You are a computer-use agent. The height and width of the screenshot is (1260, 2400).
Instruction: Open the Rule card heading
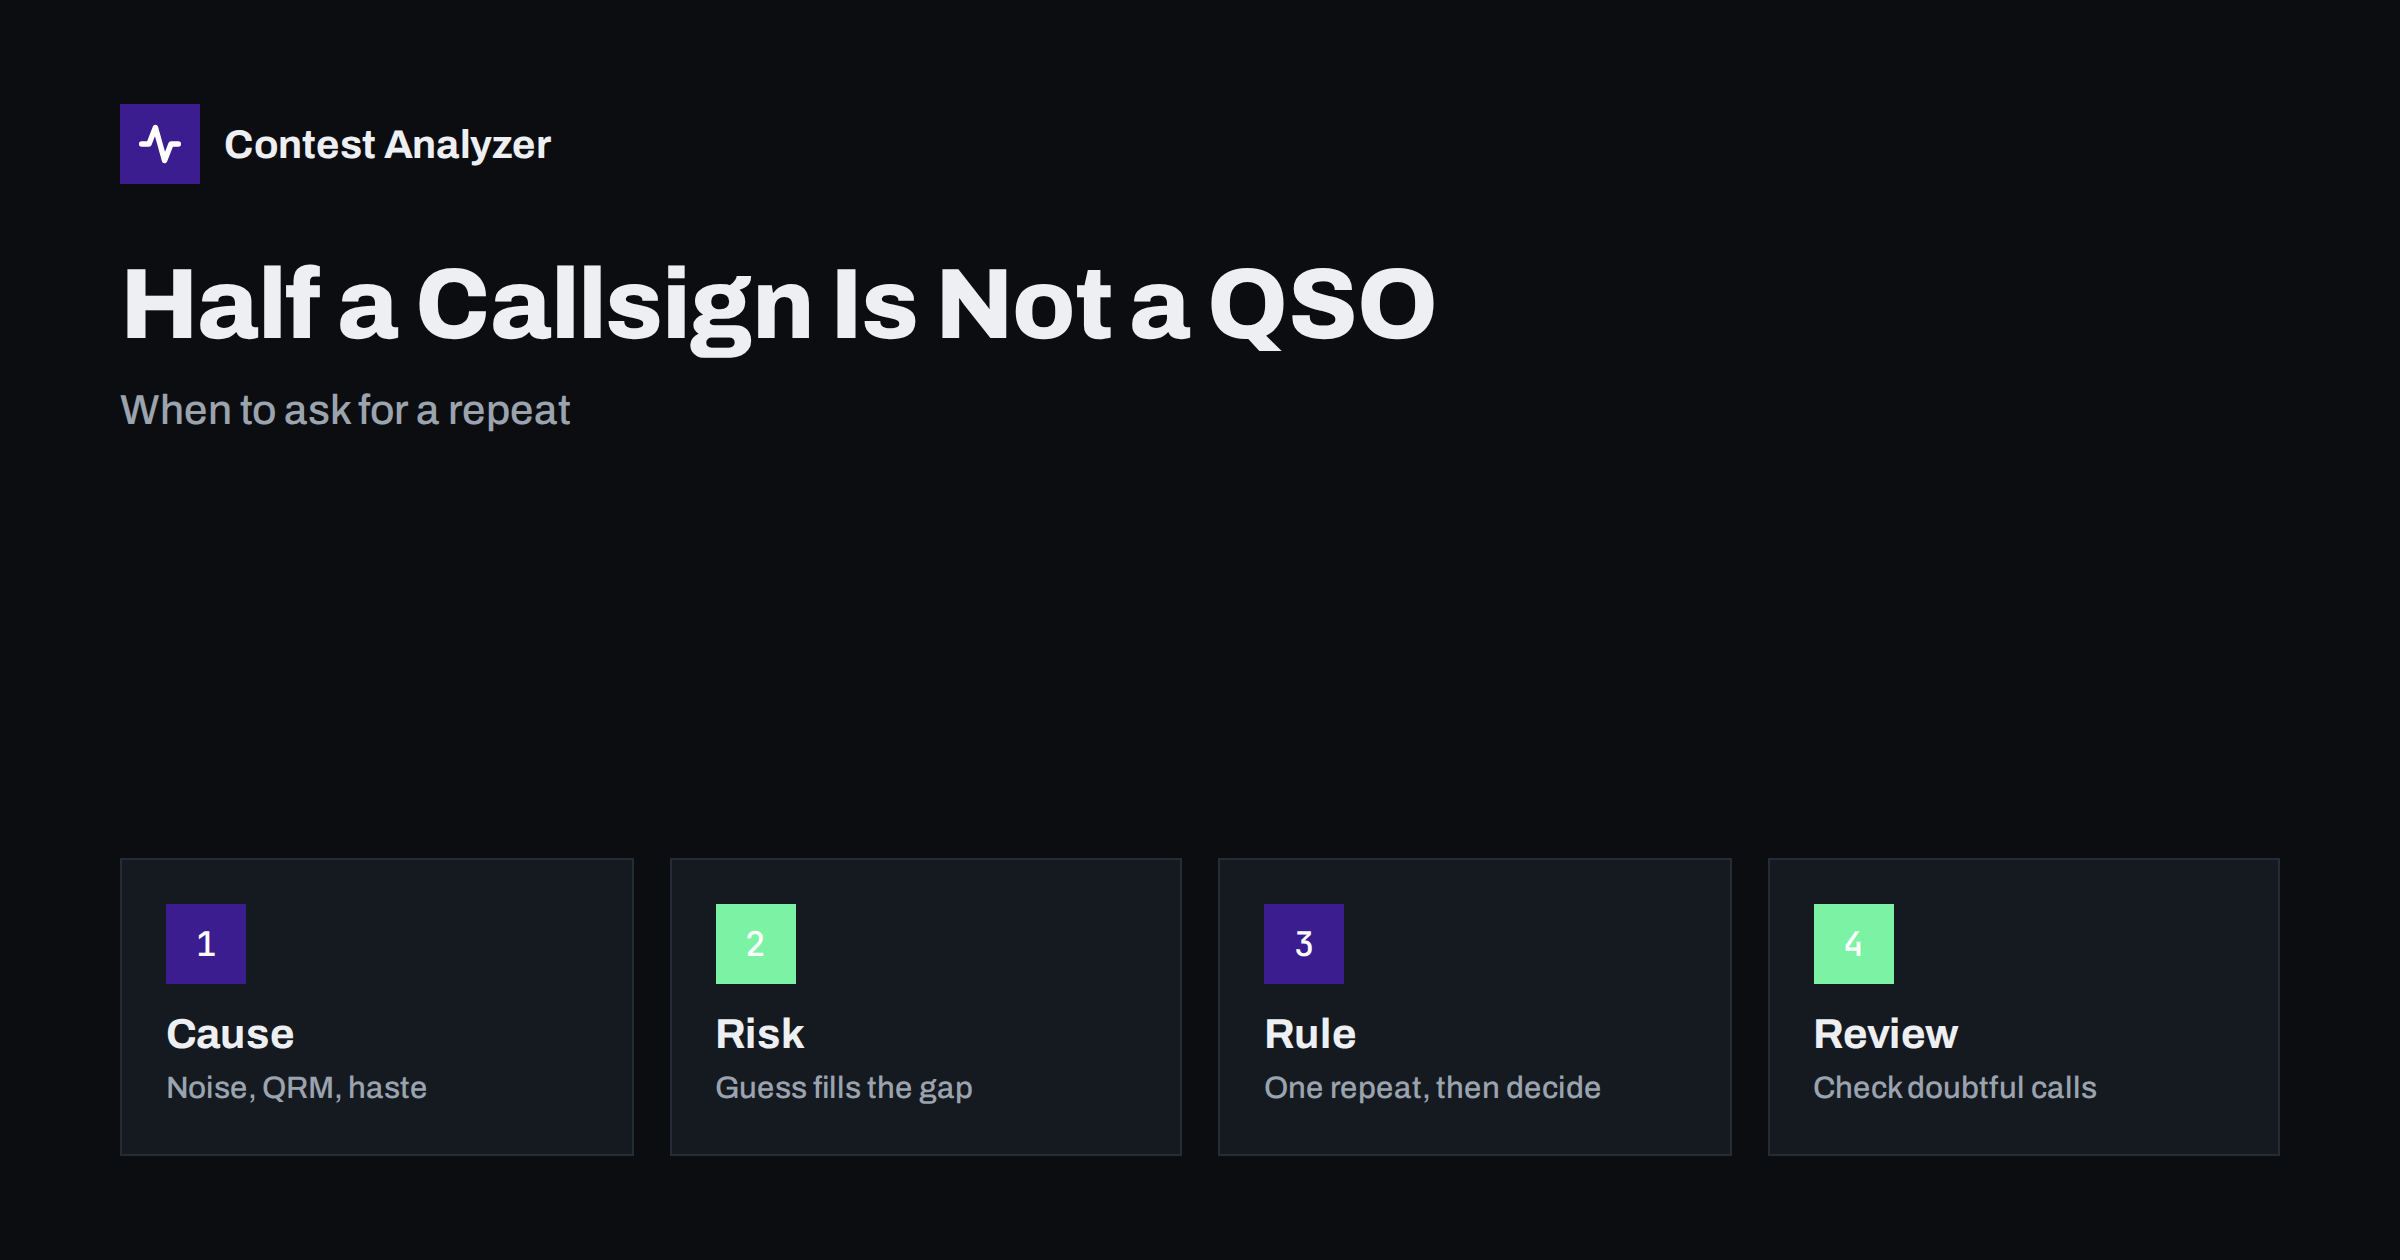(1310, 1034)
